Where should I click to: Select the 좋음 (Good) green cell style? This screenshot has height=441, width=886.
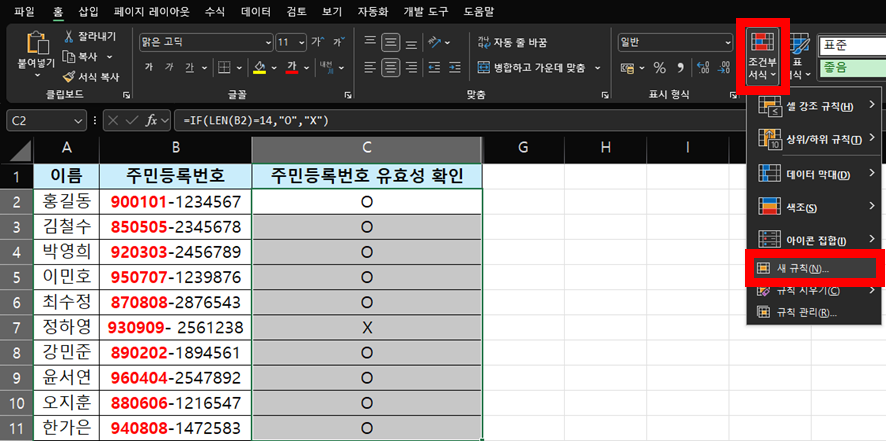click(x=853, y=68)
